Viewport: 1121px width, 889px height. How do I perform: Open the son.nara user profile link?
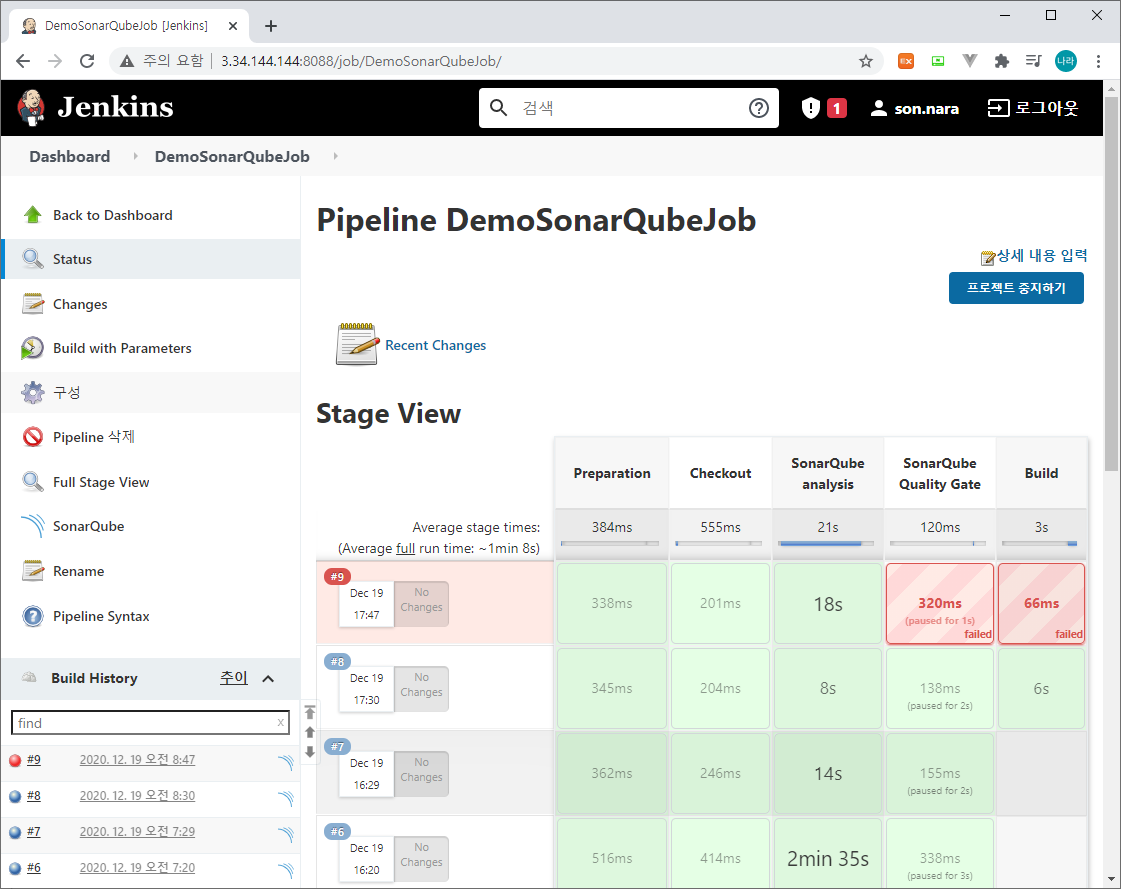pyautogui.click(x=915, y=108)
